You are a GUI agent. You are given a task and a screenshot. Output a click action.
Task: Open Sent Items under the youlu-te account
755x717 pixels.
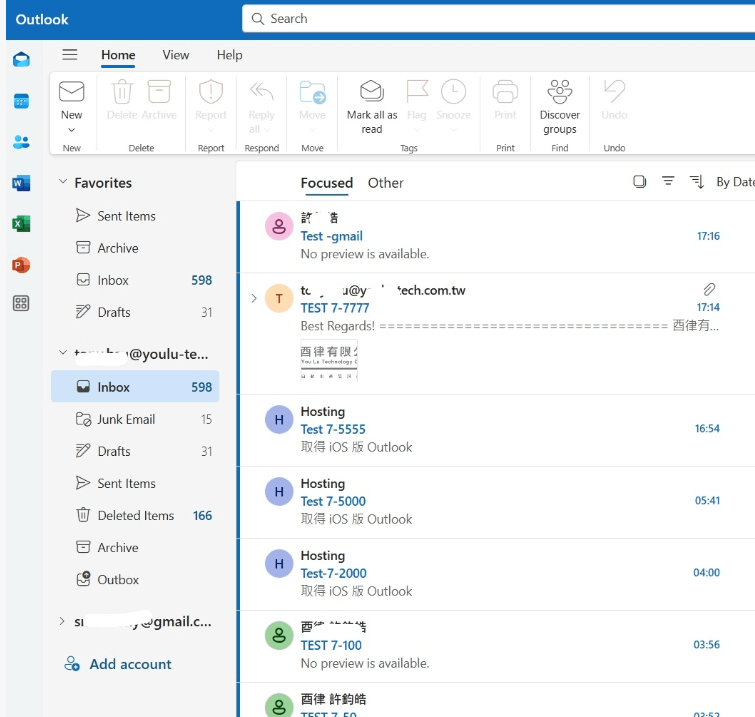[x=135, y=483]
